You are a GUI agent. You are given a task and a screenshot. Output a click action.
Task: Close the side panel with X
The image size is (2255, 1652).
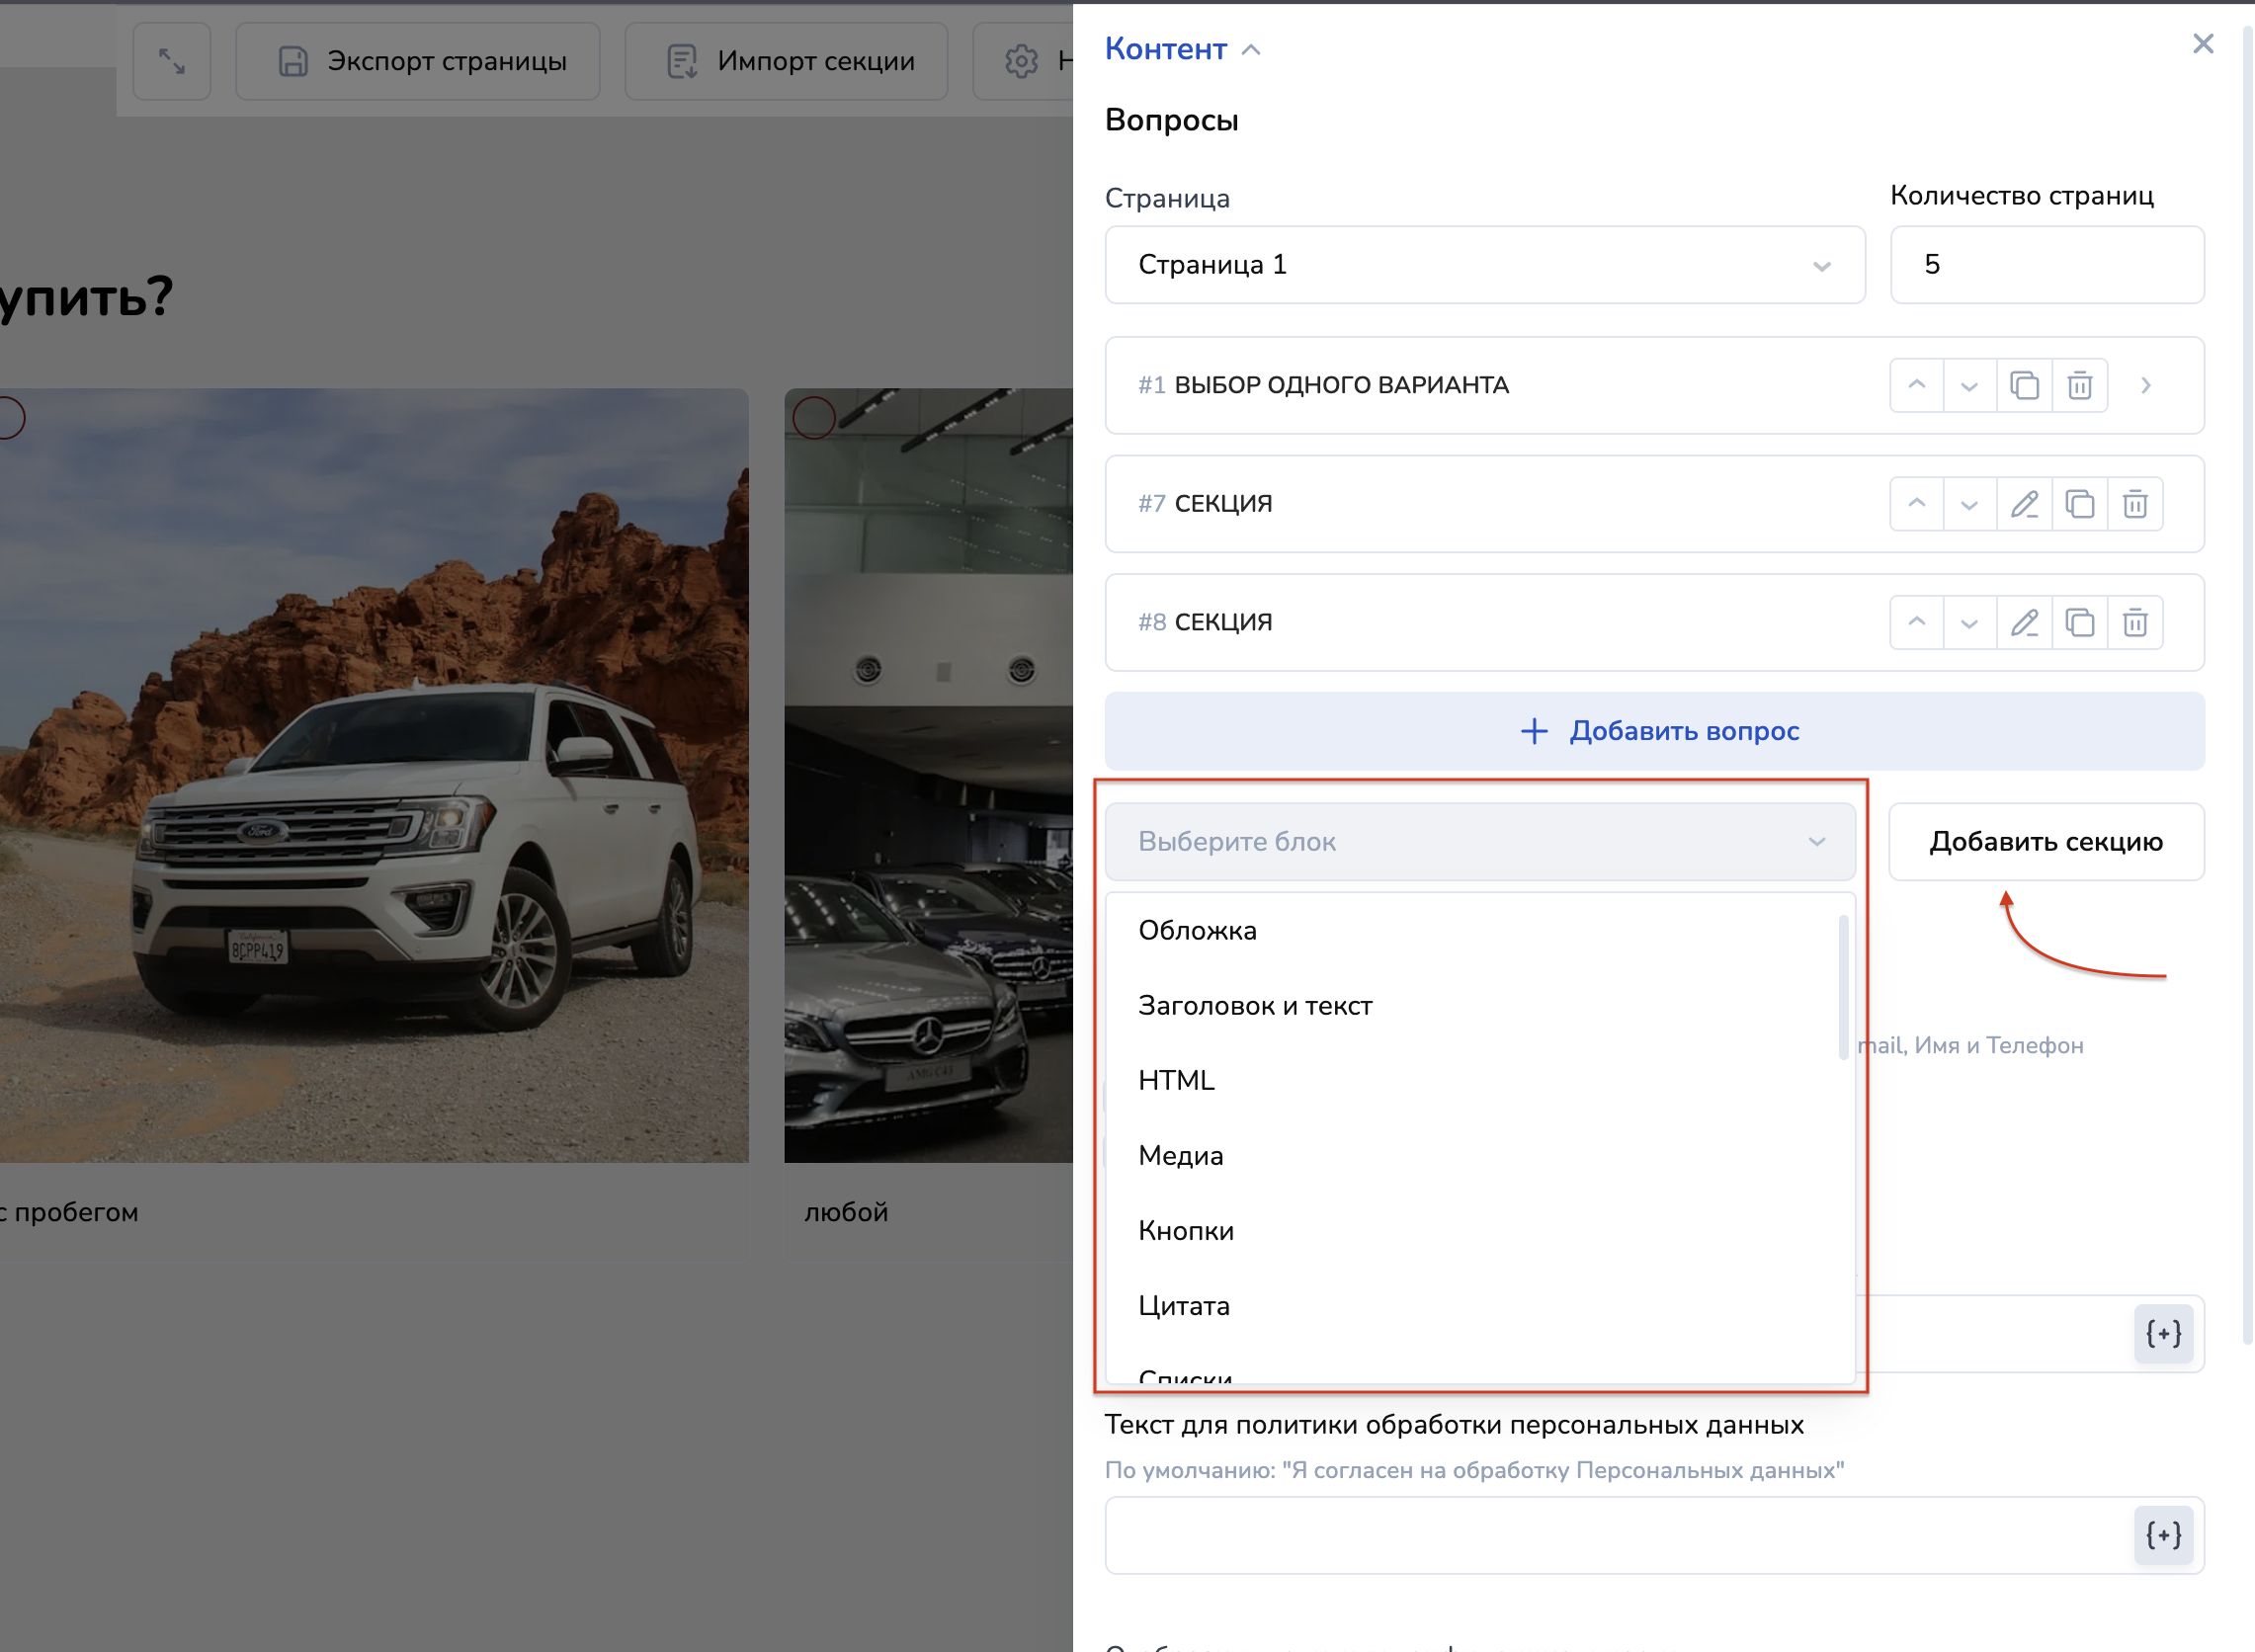2203,44
